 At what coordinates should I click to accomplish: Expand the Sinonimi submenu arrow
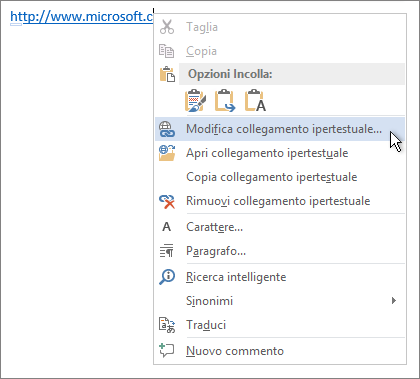click(394, 301)
